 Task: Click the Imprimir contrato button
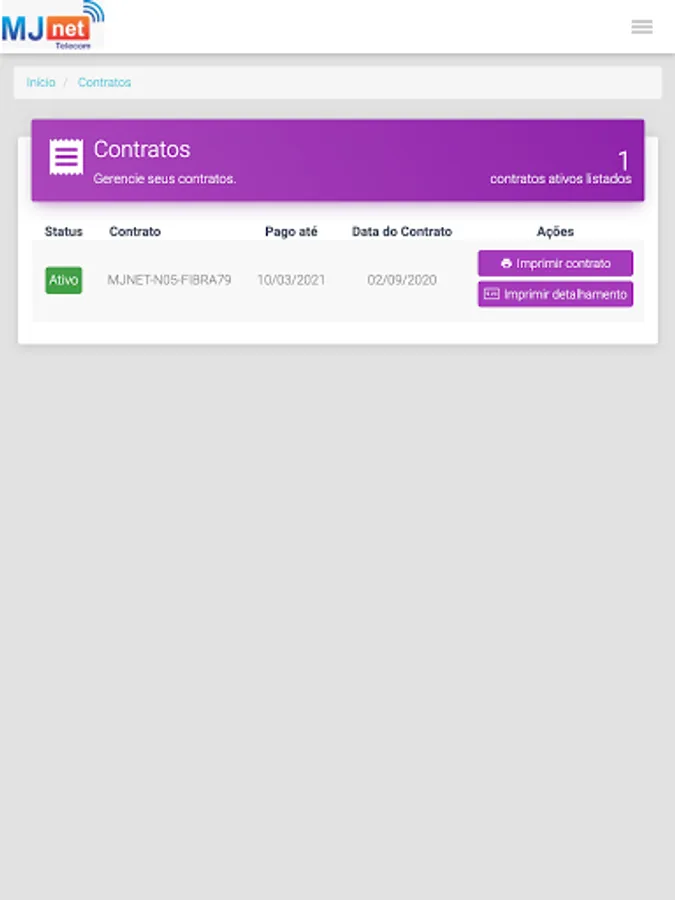555,263
